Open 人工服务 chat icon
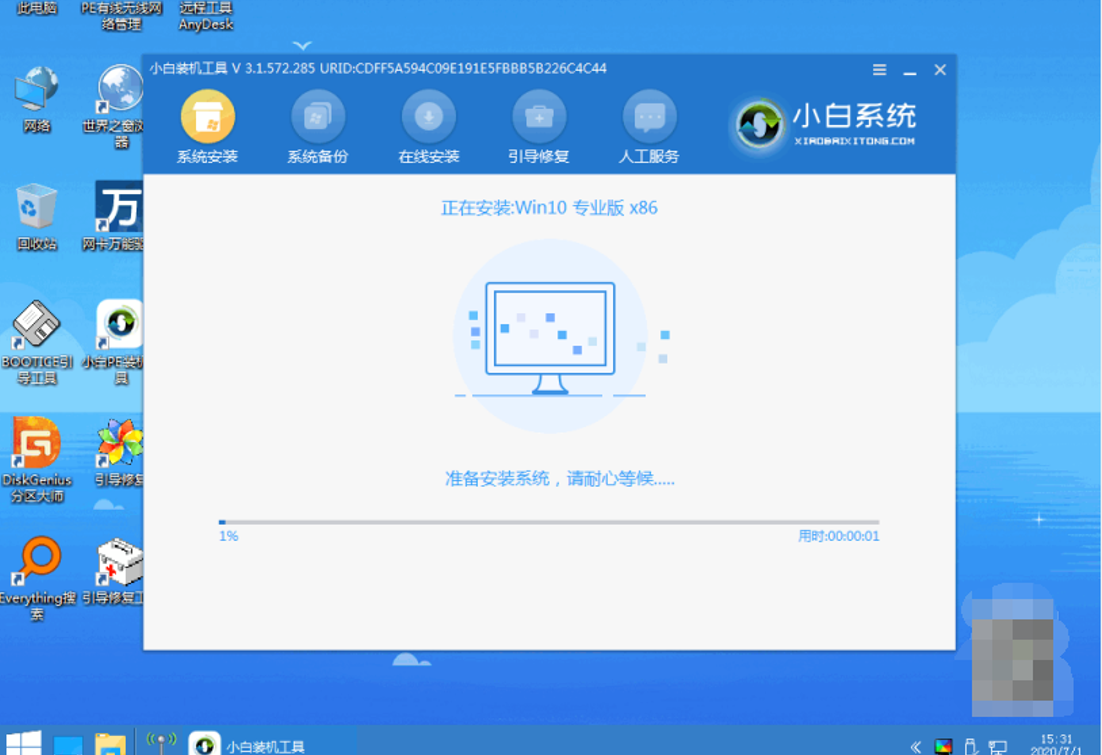 [x=649, y=117]
